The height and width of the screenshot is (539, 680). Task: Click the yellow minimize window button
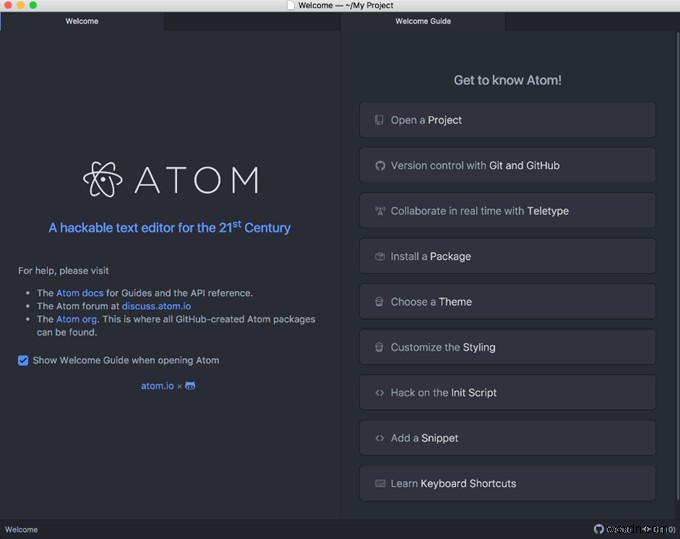20,5
